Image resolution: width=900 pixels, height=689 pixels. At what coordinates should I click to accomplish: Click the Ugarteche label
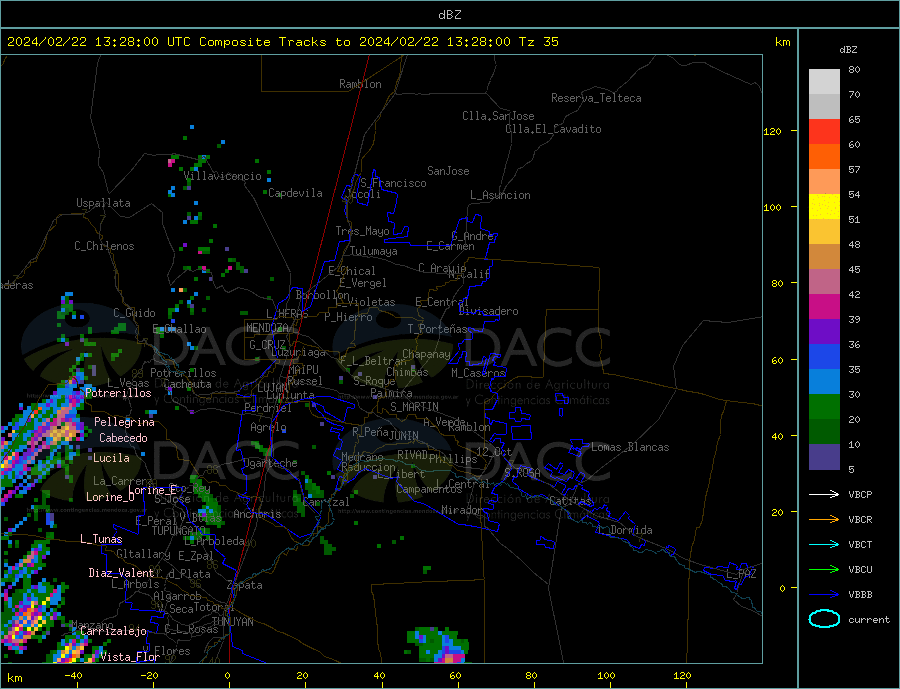pyautogui.click(x=270, y=463)
